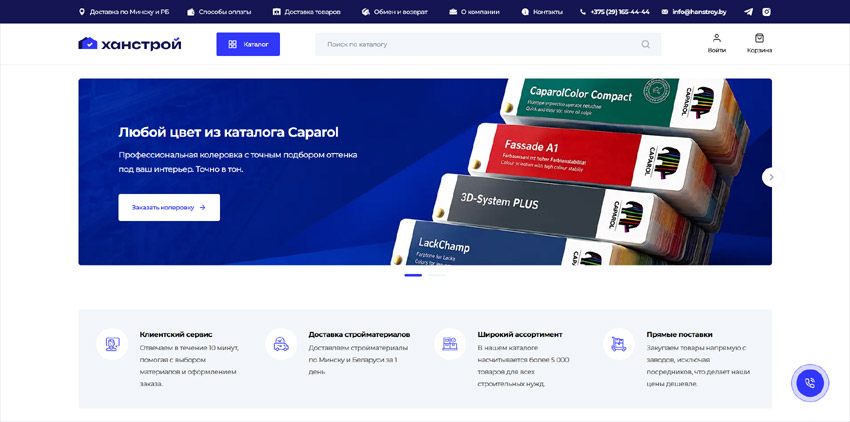This screenshot has width=850, height=422.
Task: Click the Клиентский сервис heading
Action: point(176,335)
